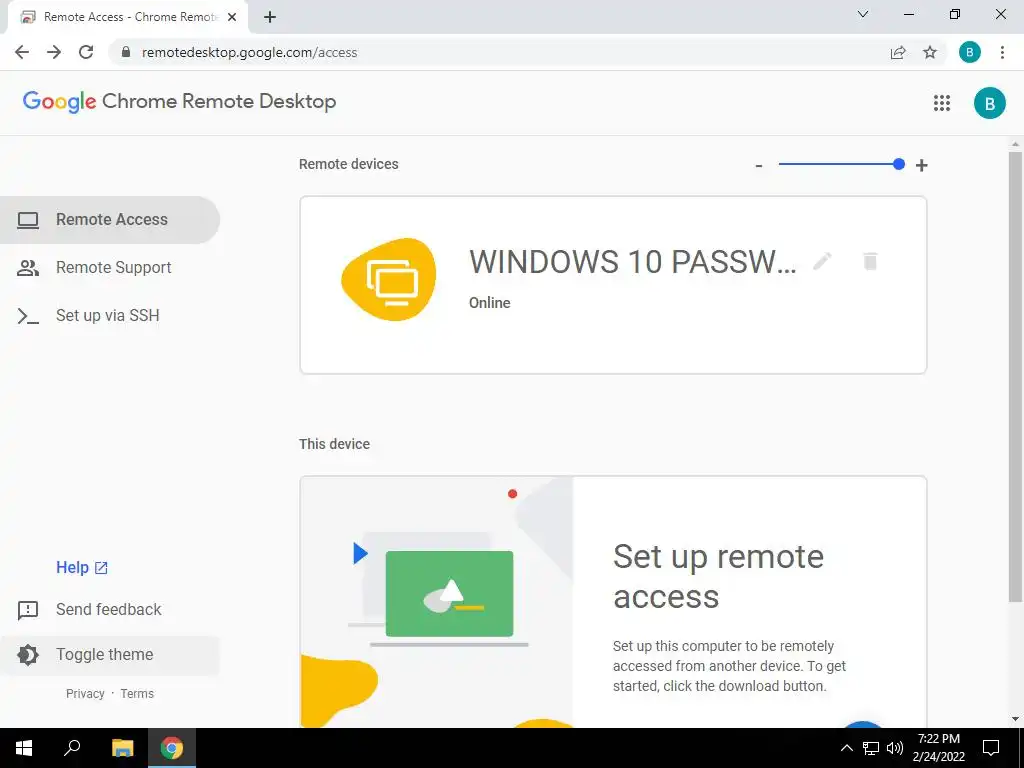Image resolution: width=1024 pixels, height=768 pixels.
Task: Click the yellow computer icon of remote device
Action: coord(389,280)
